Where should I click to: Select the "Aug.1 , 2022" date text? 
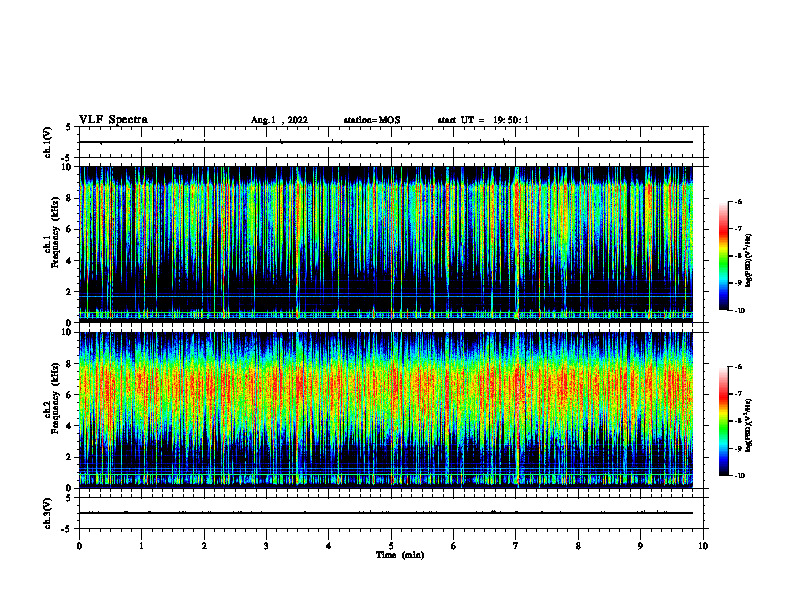279,120
